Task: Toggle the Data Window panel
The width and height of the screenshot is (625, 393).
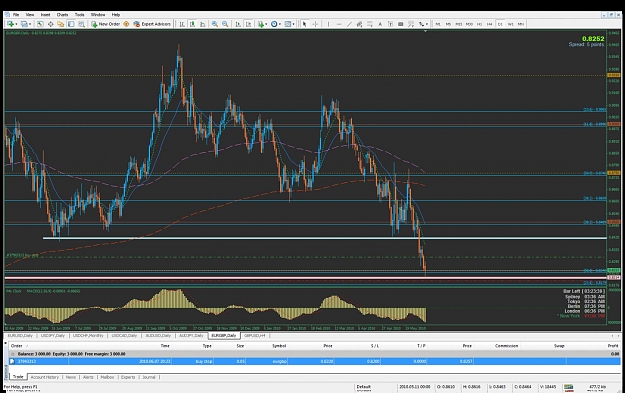Action: point(51,24)
